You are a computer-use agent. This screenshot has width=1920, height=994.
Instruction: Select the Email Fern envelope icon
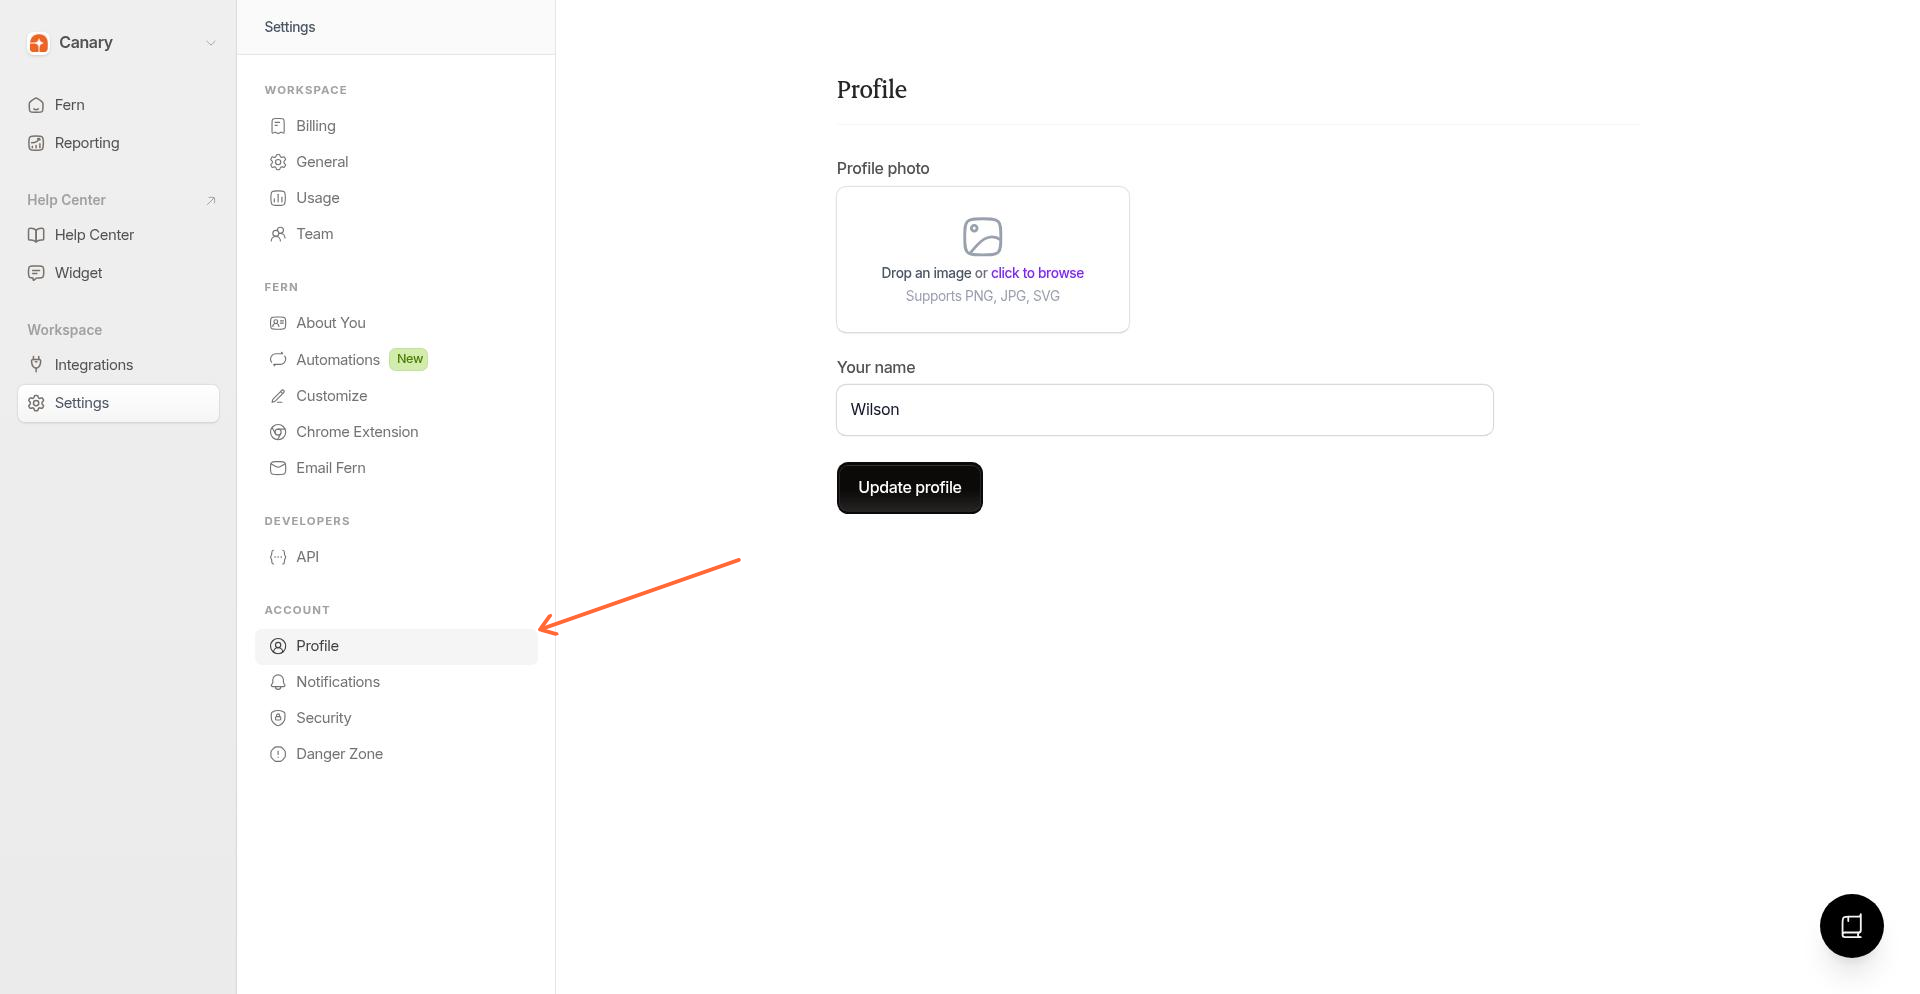point(278,467)
